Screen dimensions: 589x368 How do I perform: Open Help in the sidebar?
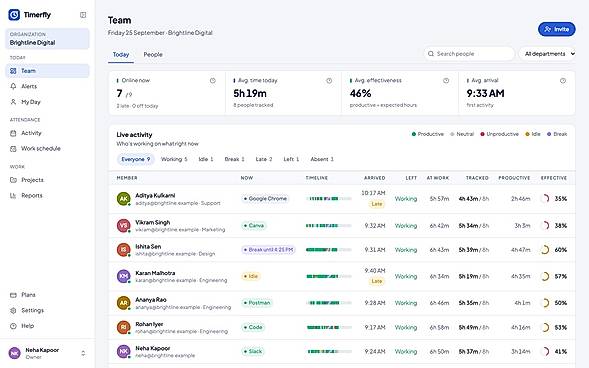47,326
